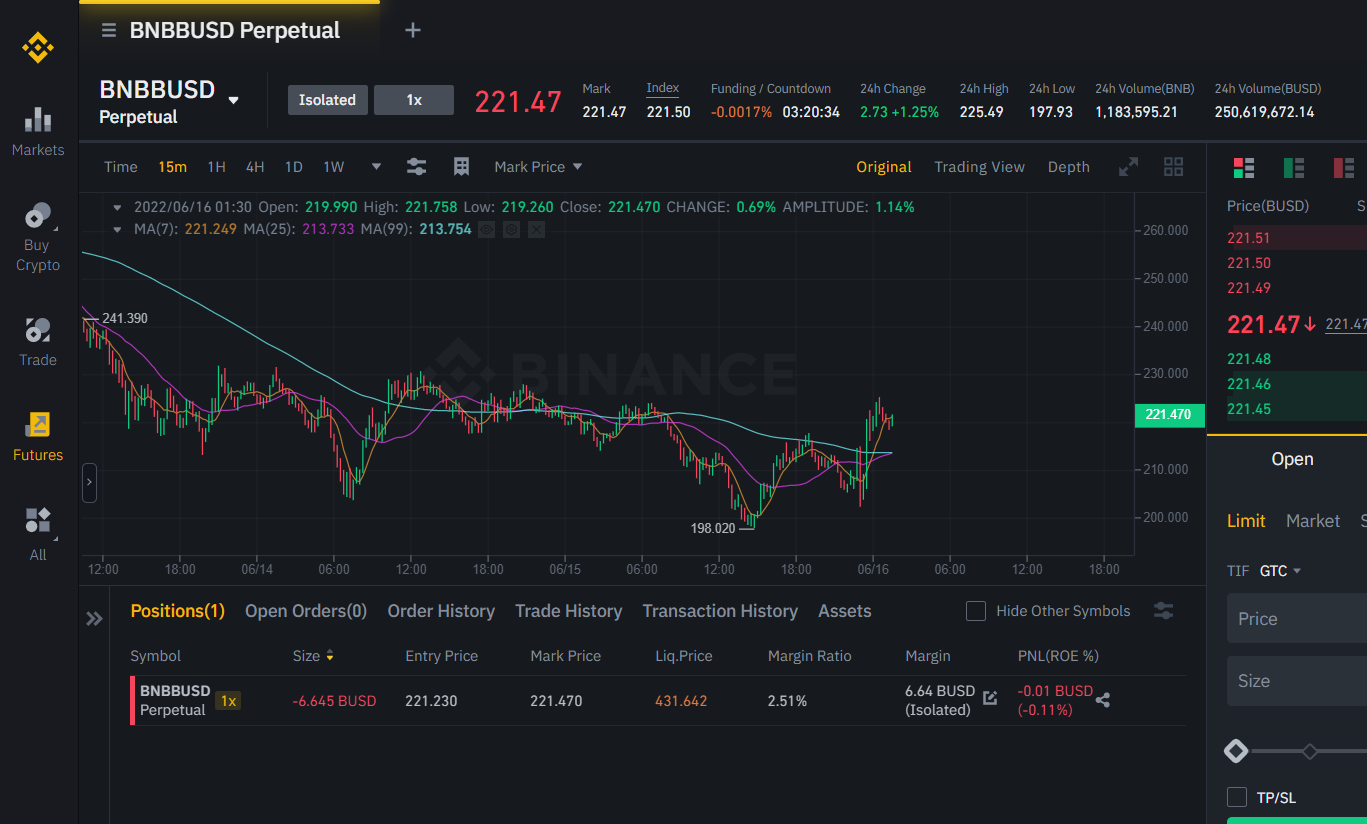
Task: Edit margin for BNBBUSD position
Action: pyautogui.click(x=990, y=697)
